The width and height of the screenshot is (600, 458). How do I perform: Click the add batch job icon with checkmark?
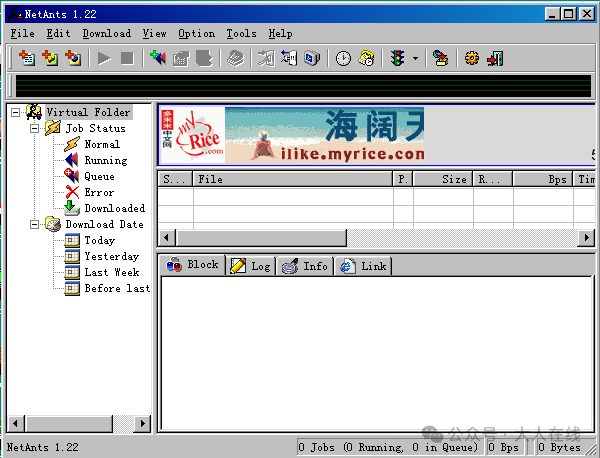click(50, 58)
